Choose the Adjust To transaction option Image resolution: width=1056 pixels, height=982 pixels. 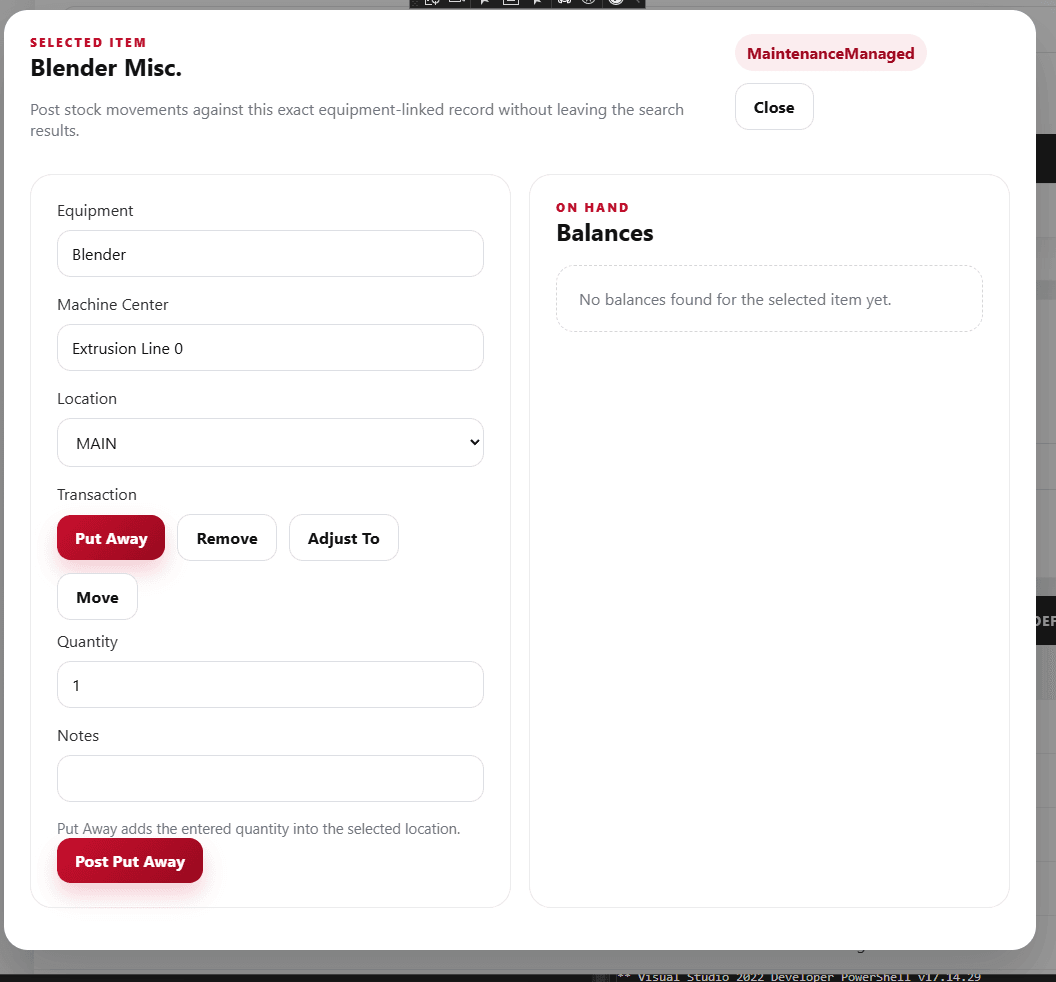tap(343, 538)
